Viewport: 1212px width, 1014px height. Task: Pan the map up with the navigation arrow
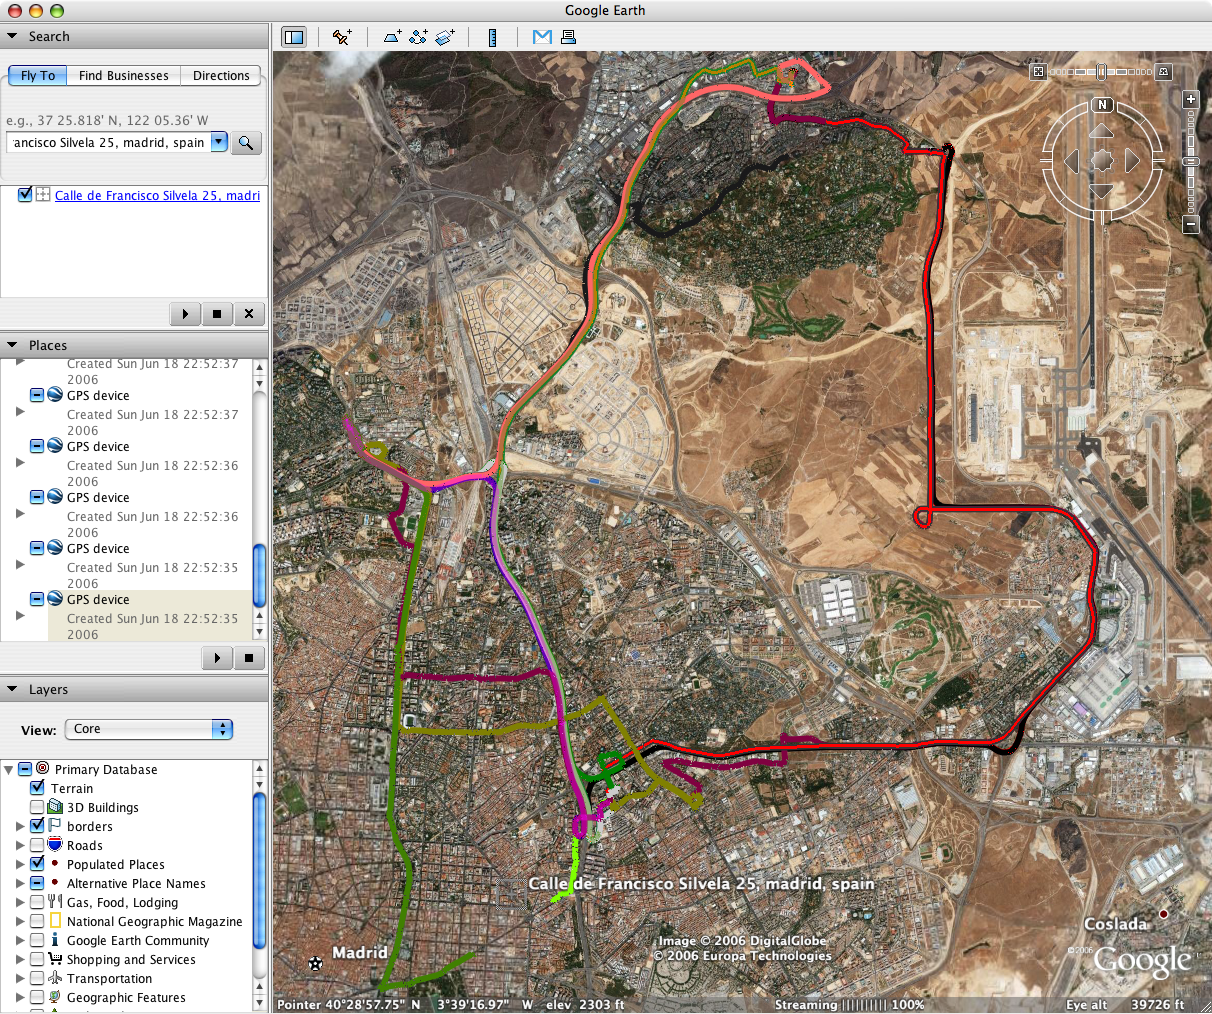coord(1101,131)
